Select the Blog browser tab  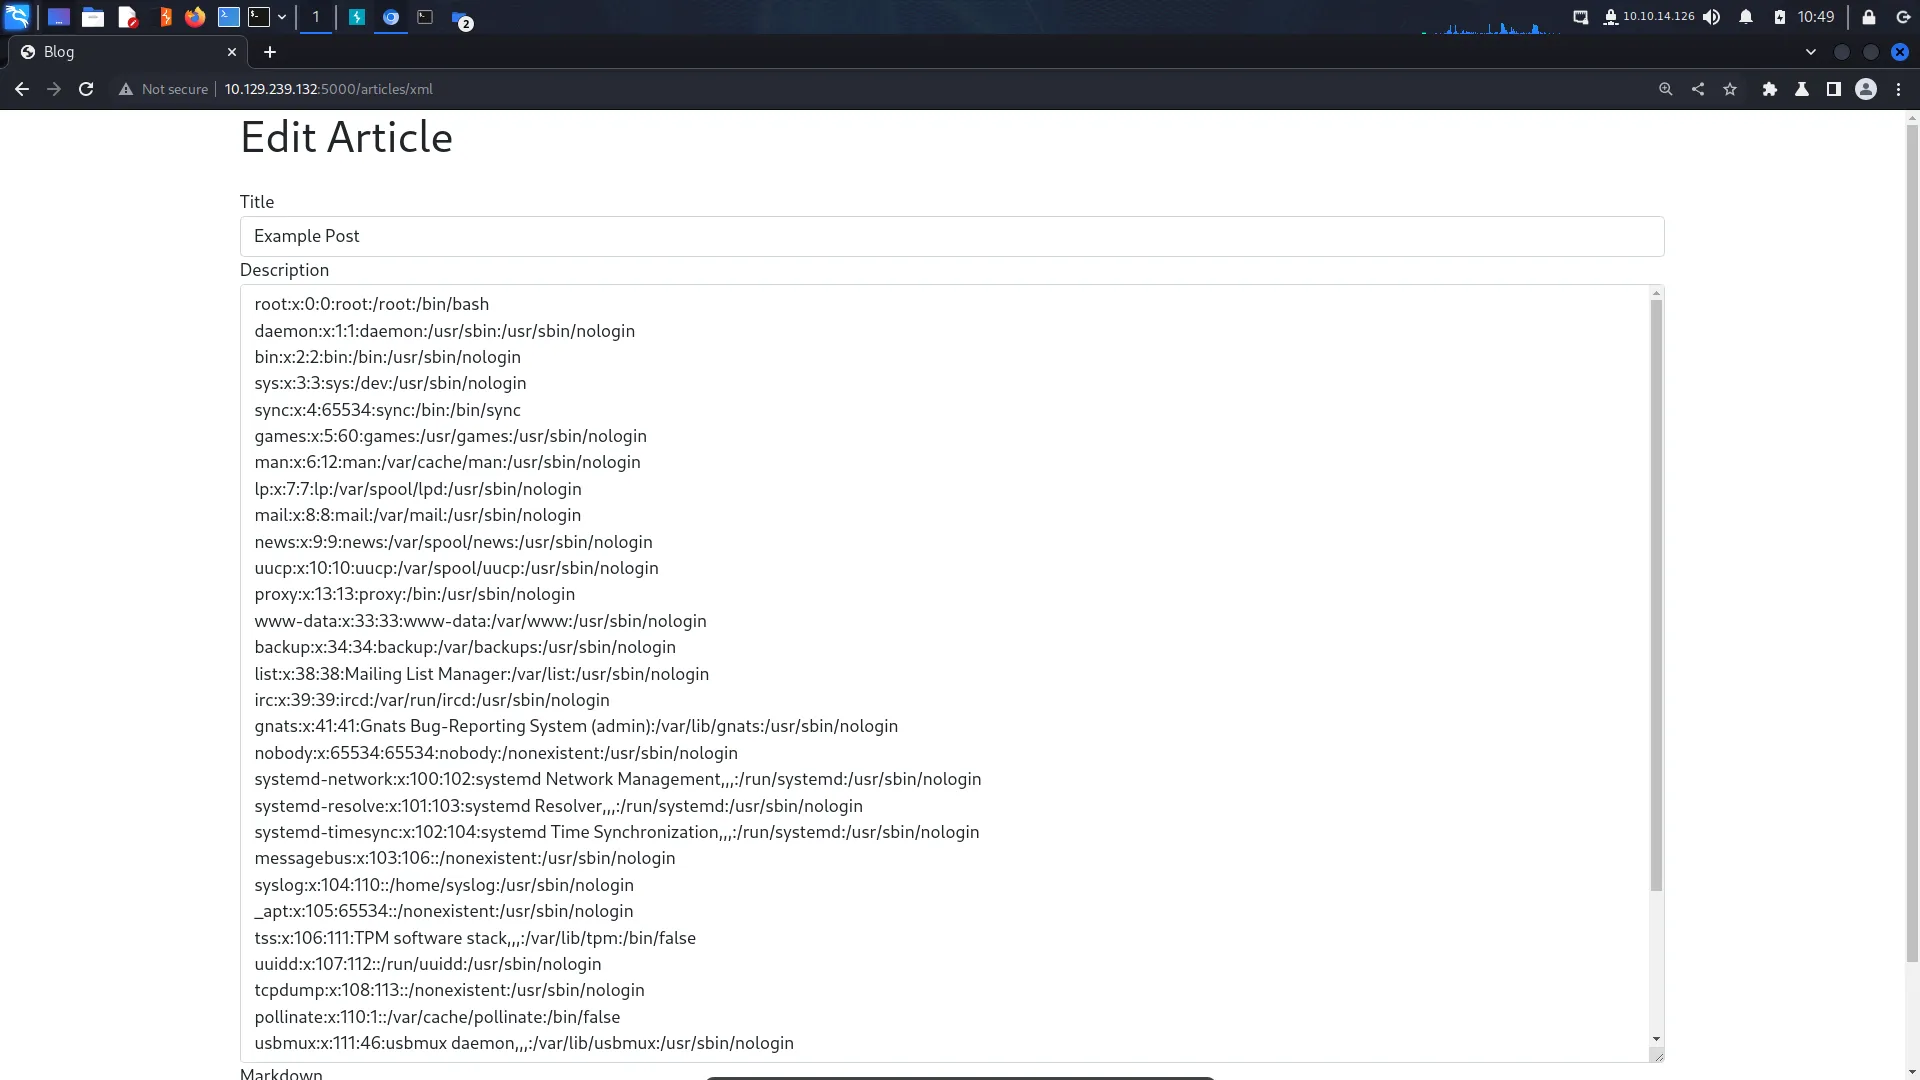click(x=128, y=52)
